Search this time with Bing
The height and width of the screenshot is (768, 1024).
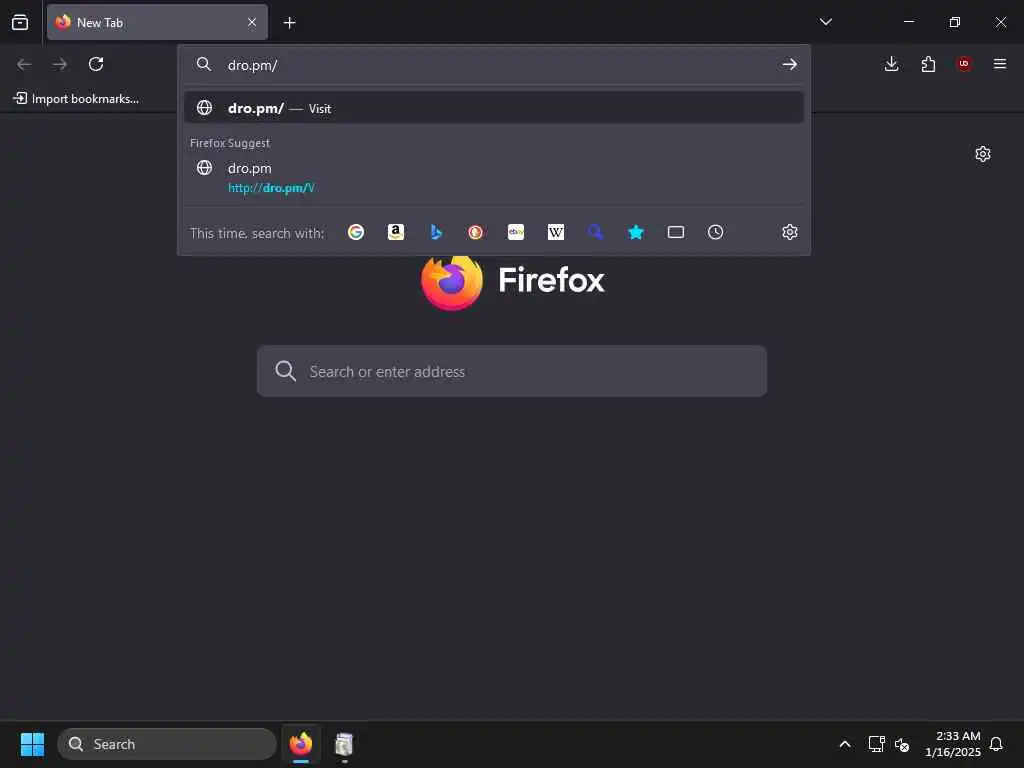(436, 232)
